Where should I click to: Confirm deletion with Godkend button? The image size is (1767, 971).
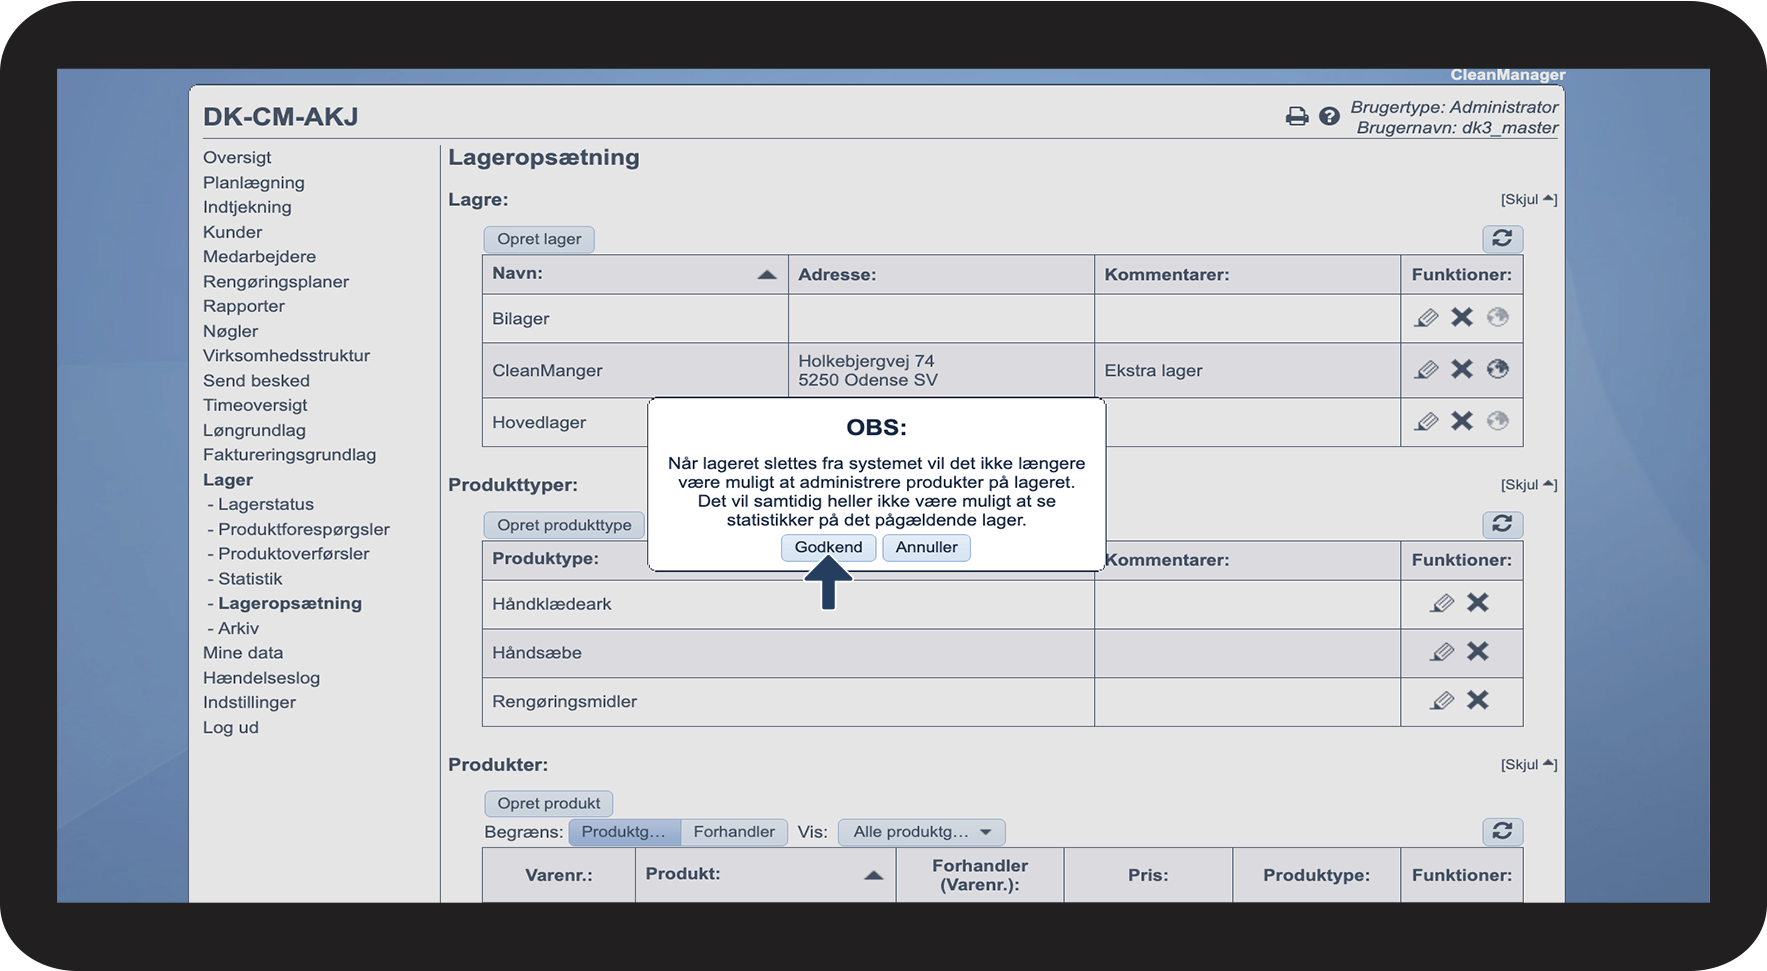828,547
